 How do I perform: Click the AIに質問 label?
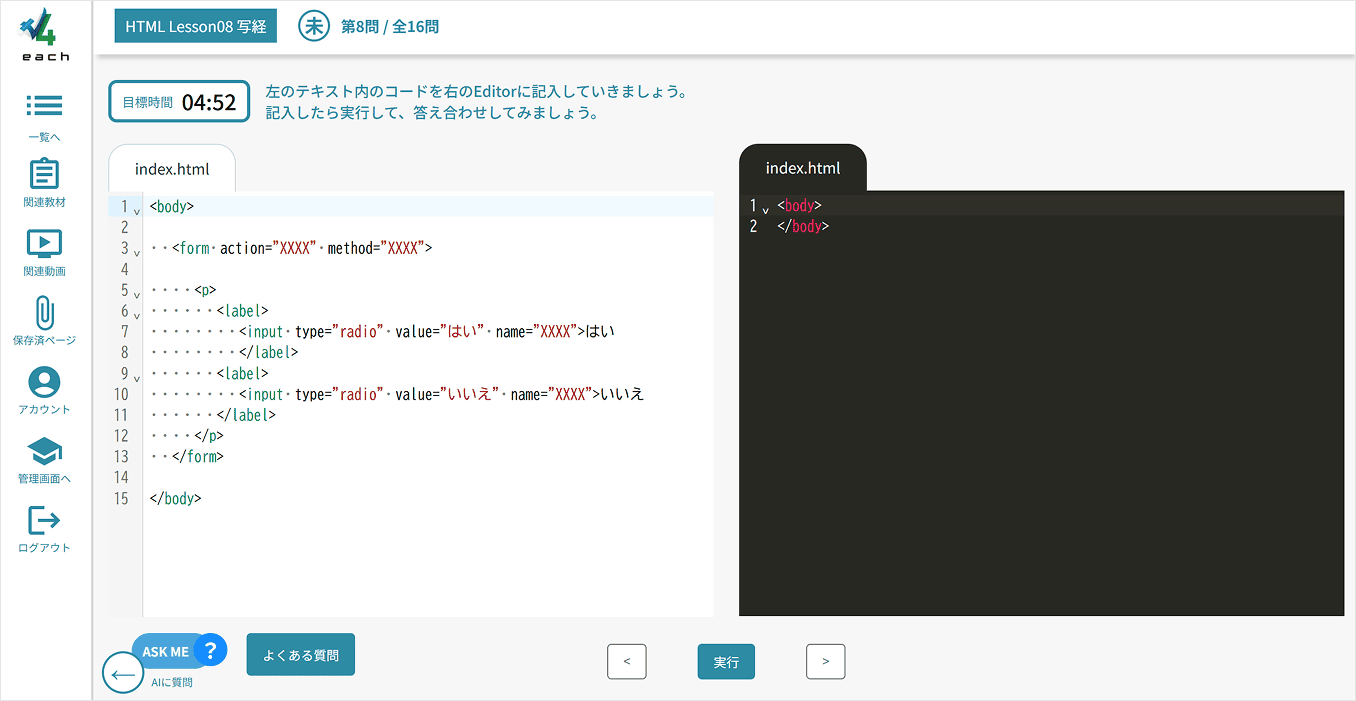(x=172, y=683)
